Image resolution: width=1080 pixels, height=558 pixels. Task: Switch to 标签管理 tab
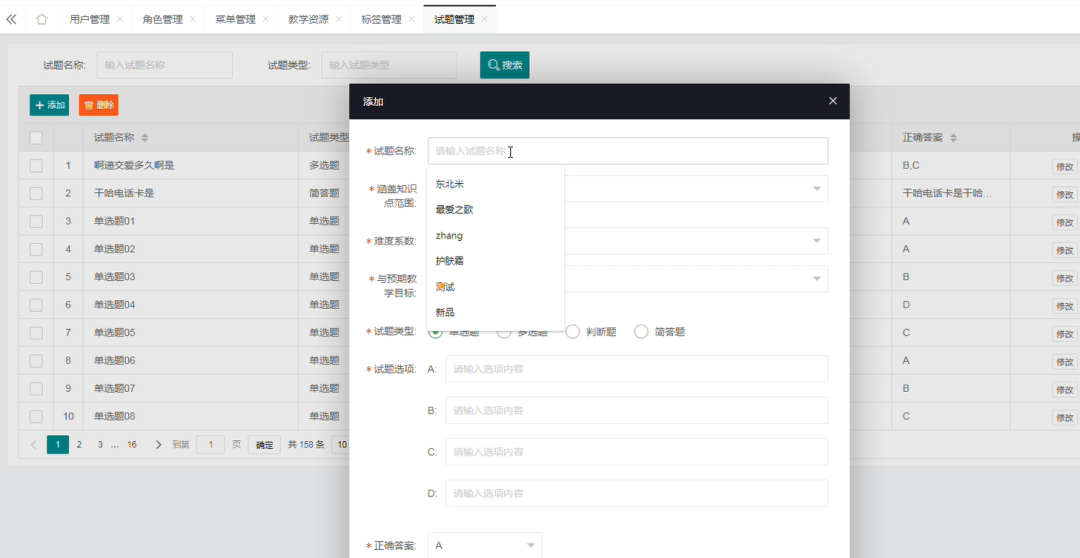click(382, 19)
